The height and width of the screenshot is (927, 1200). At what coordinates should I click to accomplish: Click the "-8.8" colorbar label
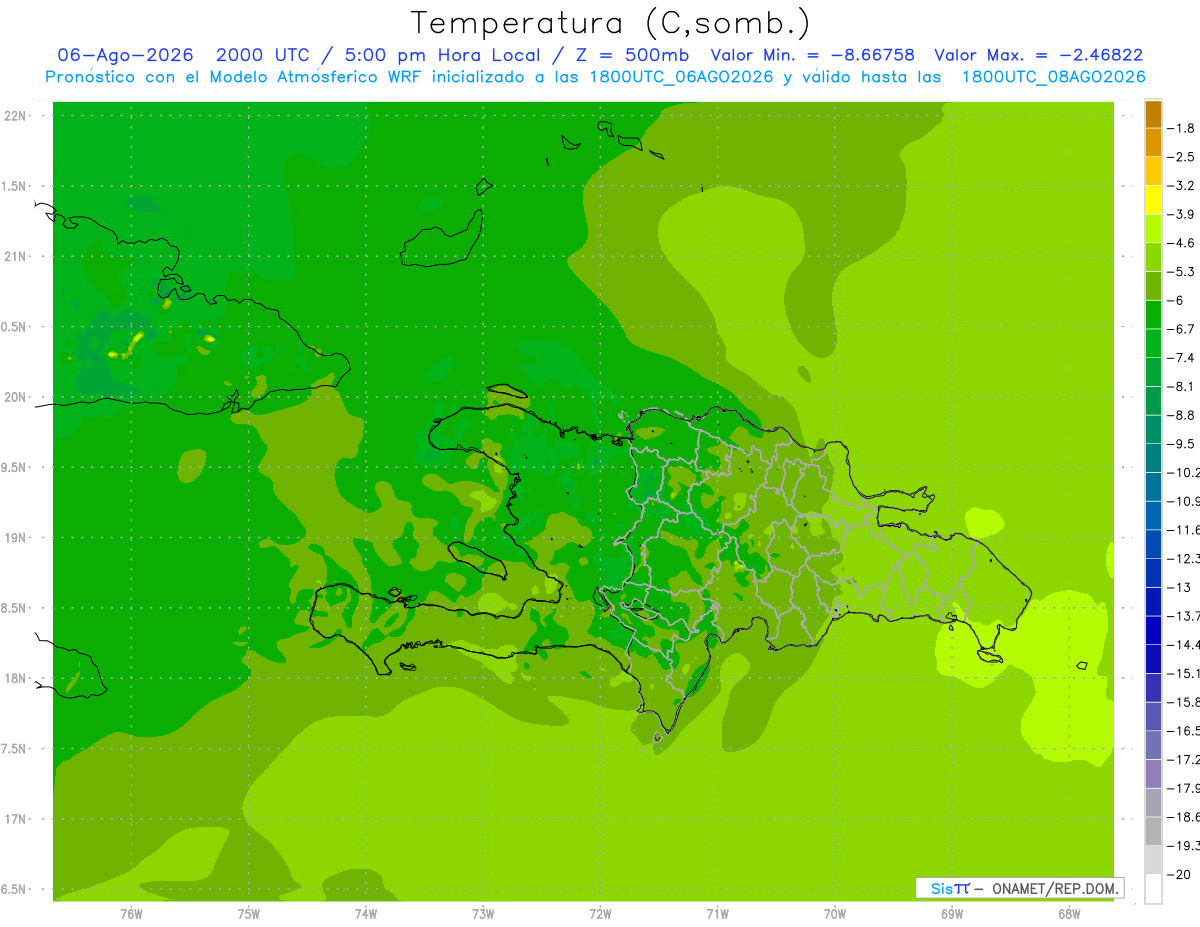point(1181,415)
